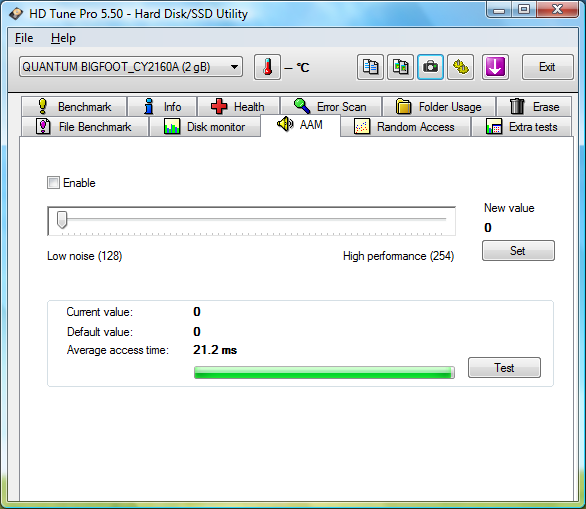Click the thermometer temperature icon
The width and height of the screenshot is (586, 509).
[x=267, y=67]
